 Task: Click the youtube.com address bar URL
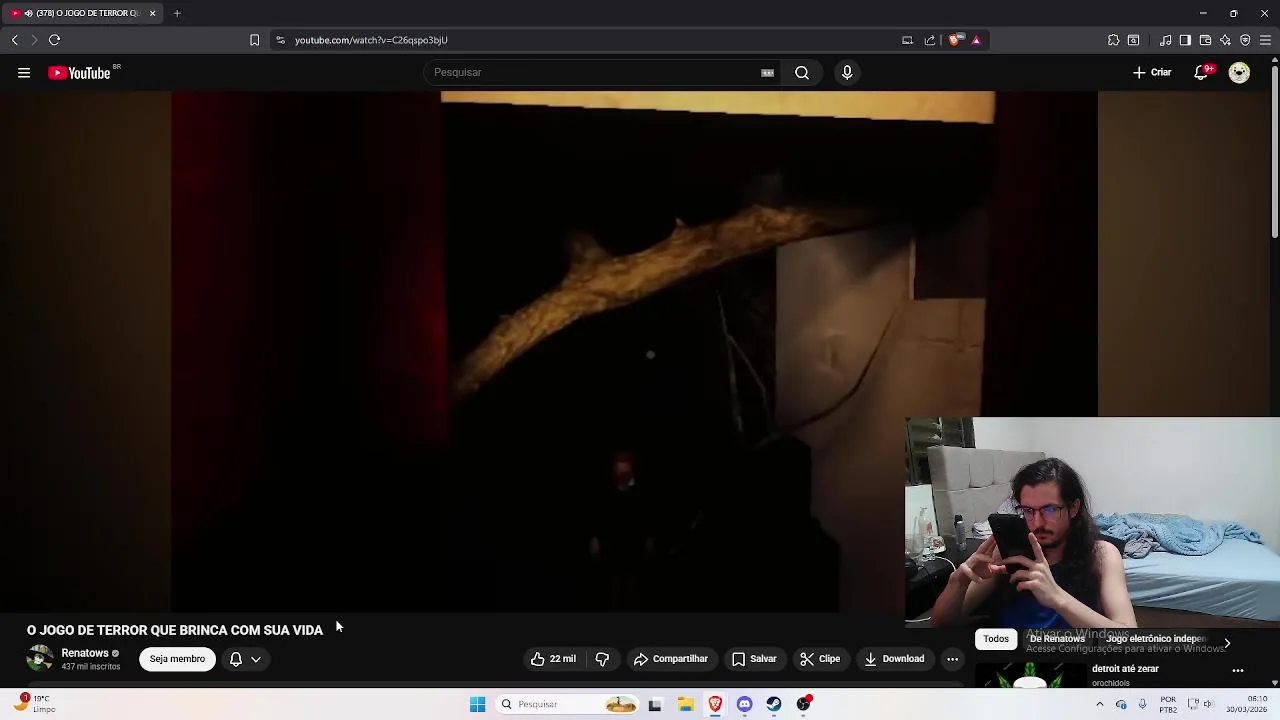(x=371, y=40)
